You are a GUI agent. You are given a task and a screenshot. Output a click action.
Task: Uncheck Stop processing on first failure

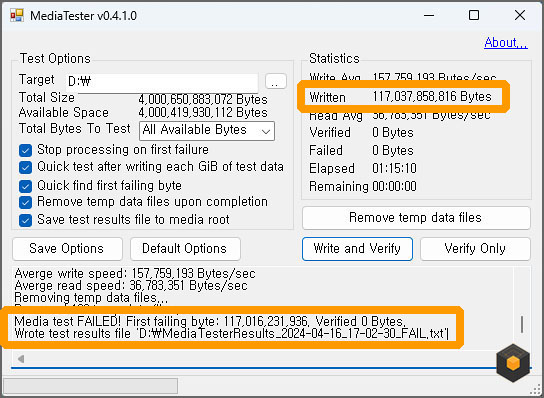click(x=25, y=151)
